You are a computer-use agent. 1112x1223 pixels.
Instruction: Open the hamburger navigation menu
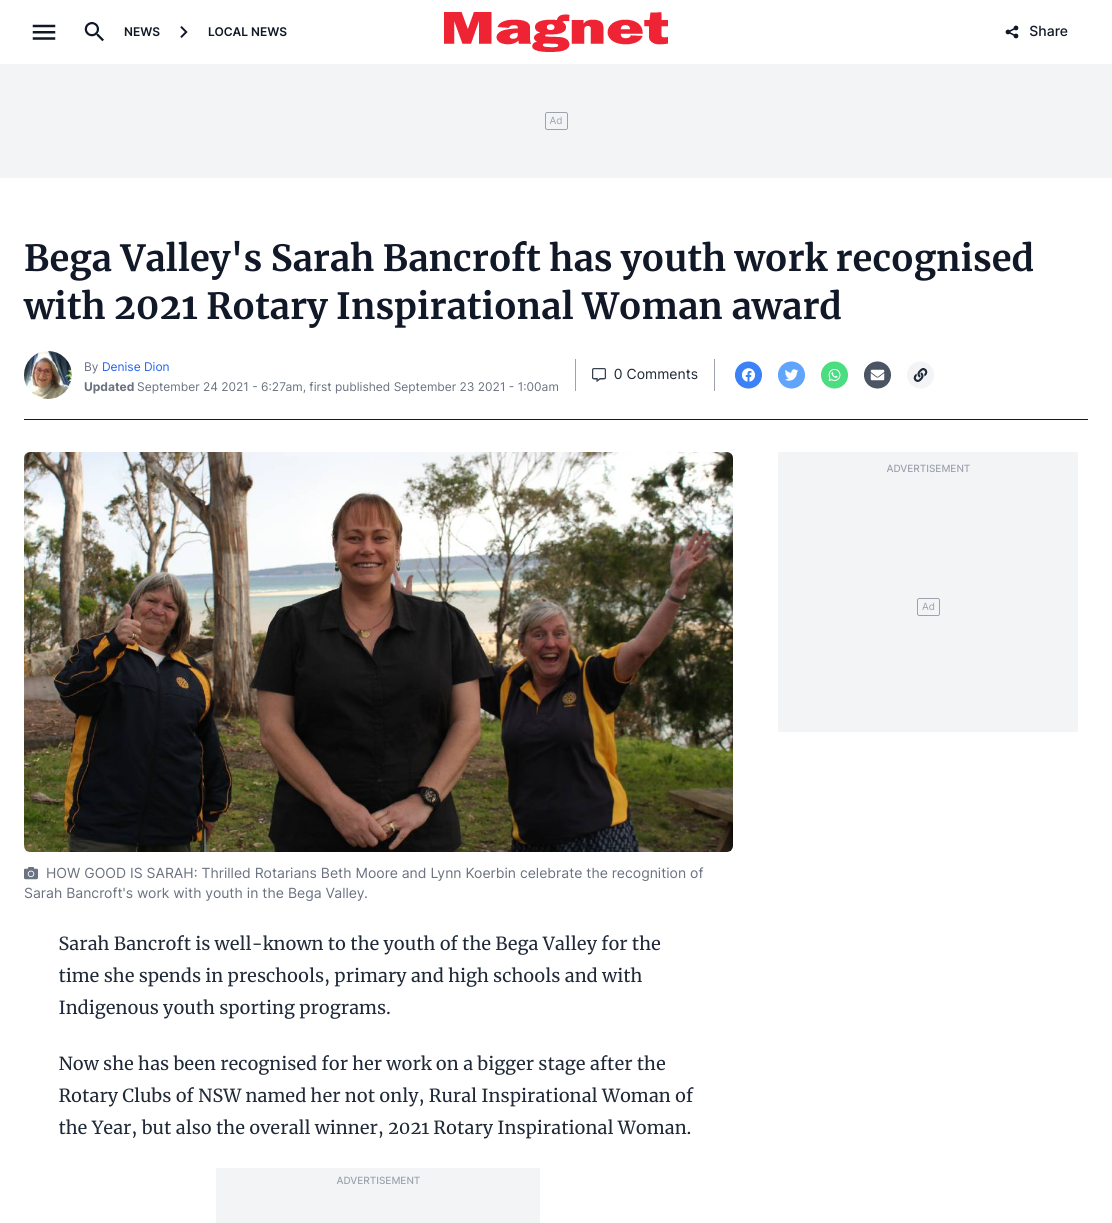44,32
